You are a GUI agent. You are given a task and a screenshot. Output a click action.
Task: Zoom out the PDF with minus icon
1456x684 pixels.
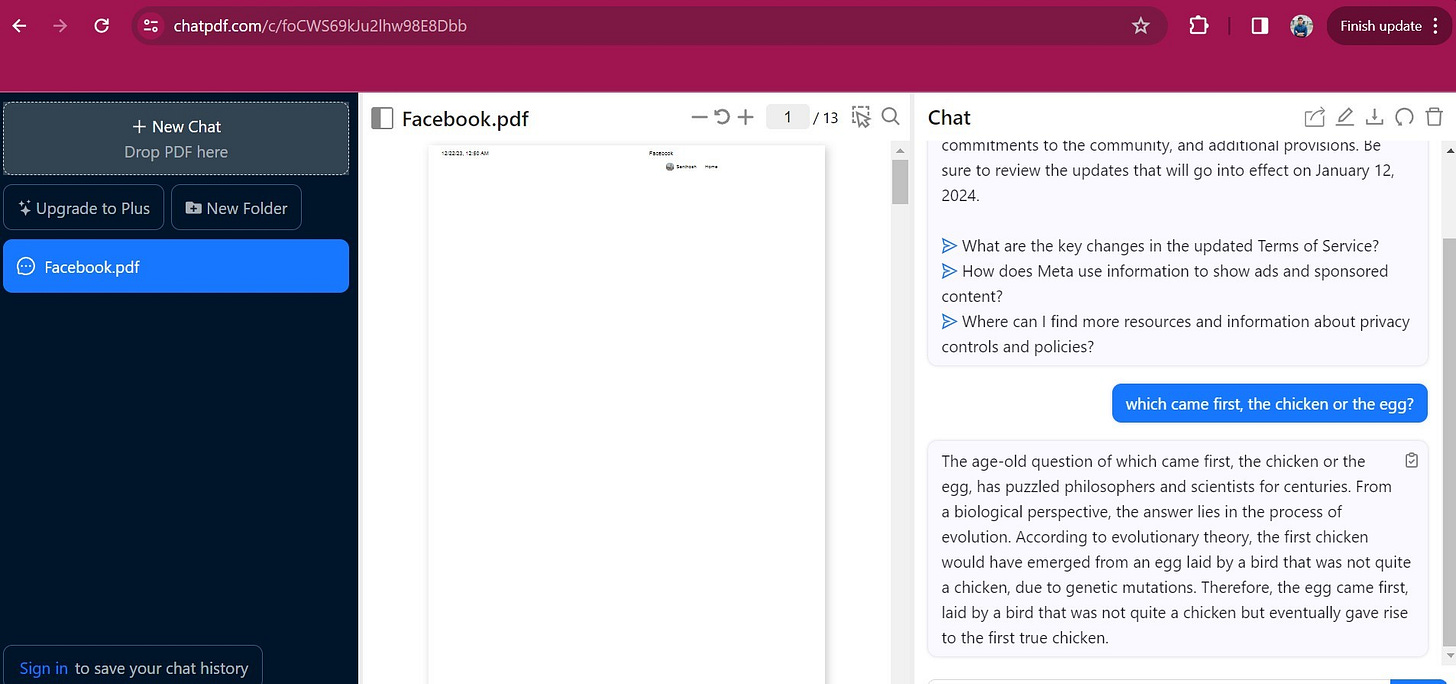[699, 117]
